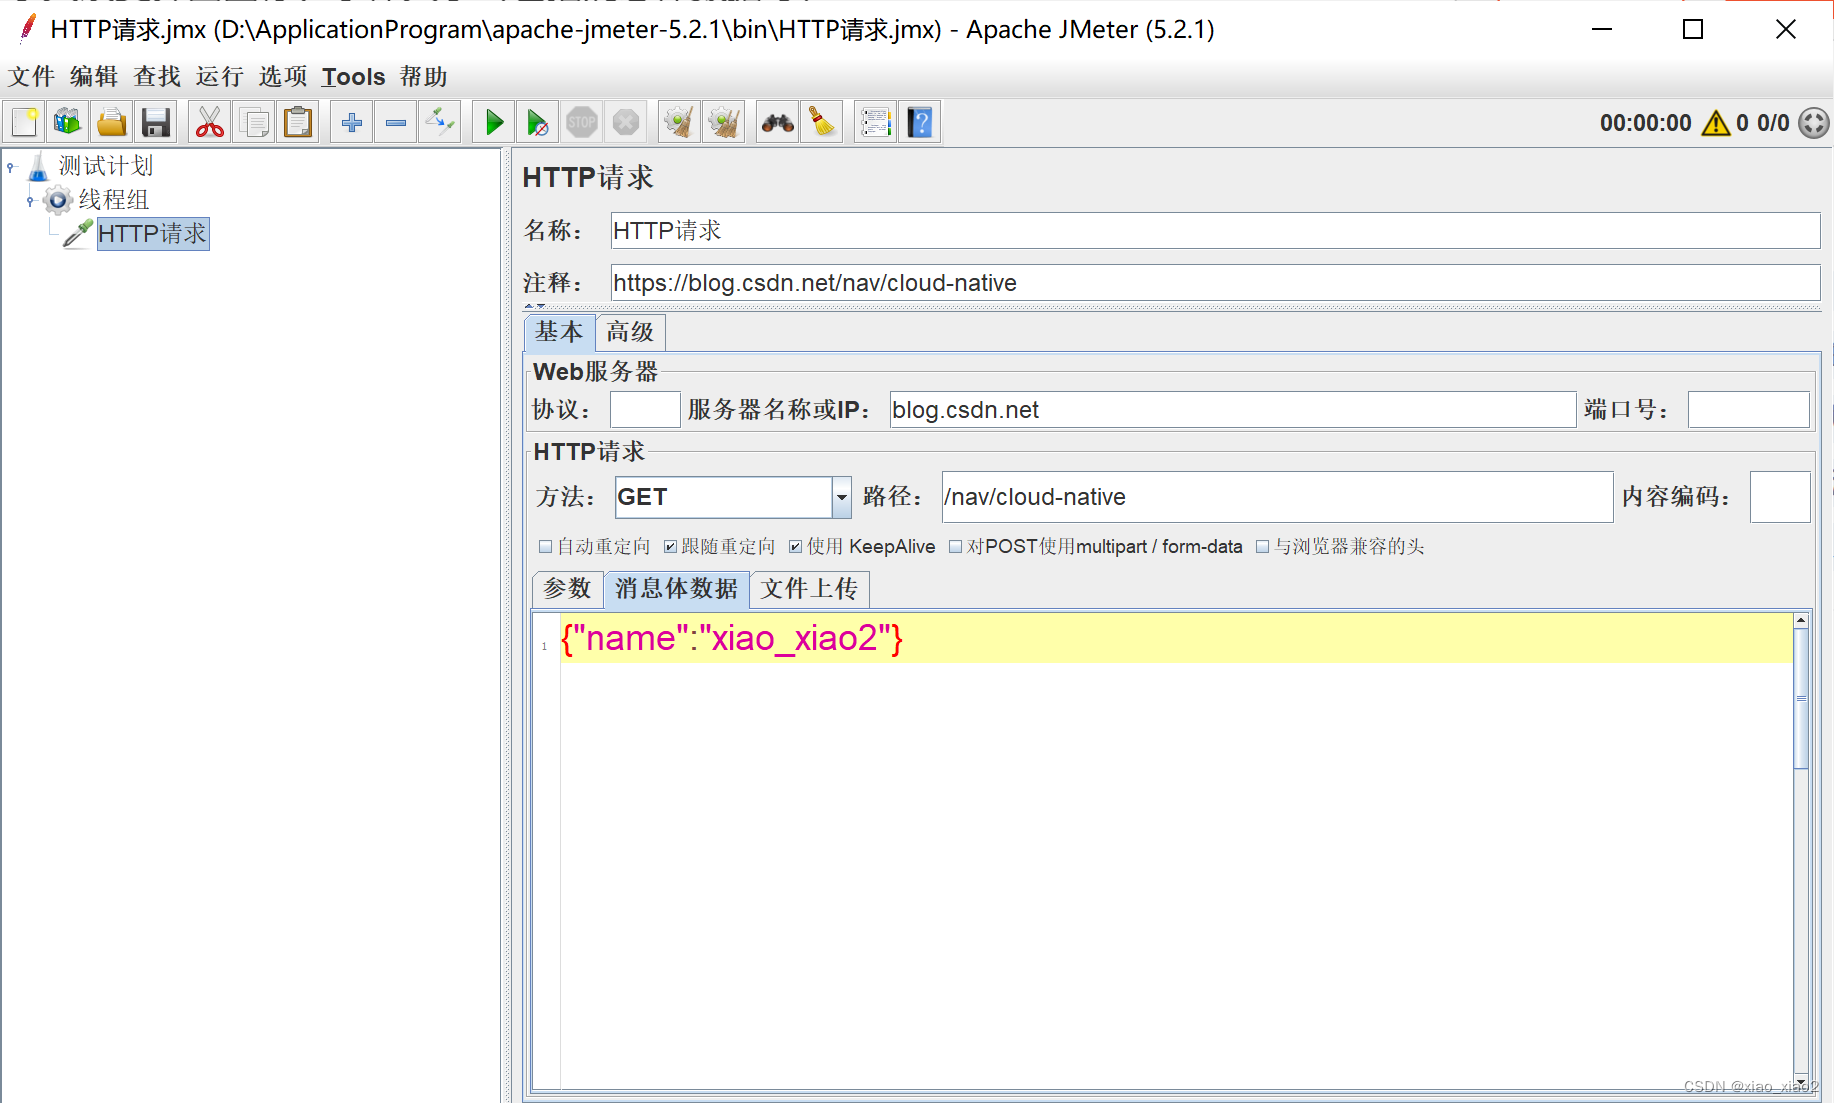Click the Collapse all minus icon
This screenshot has height=1103, width=1834.
click(x=396, y=123)
